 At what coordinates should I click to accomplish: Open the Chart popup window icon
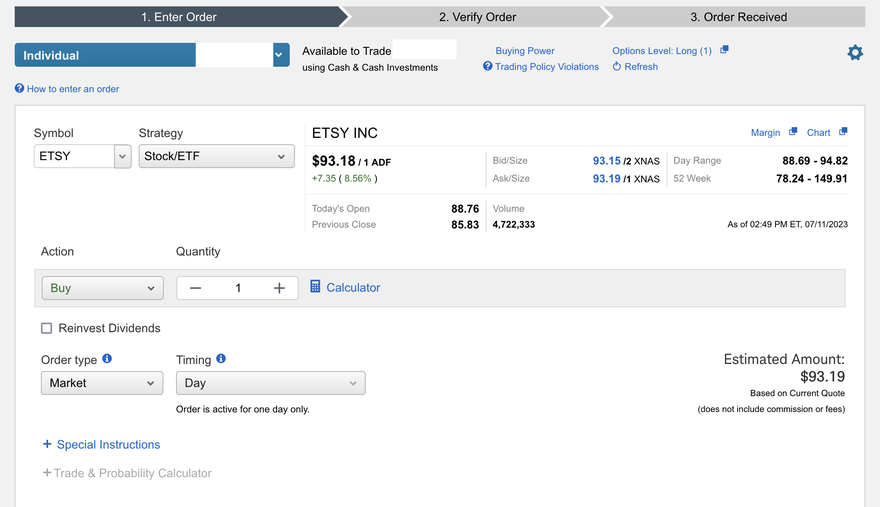pyautogui.click(x=842, y=132)
